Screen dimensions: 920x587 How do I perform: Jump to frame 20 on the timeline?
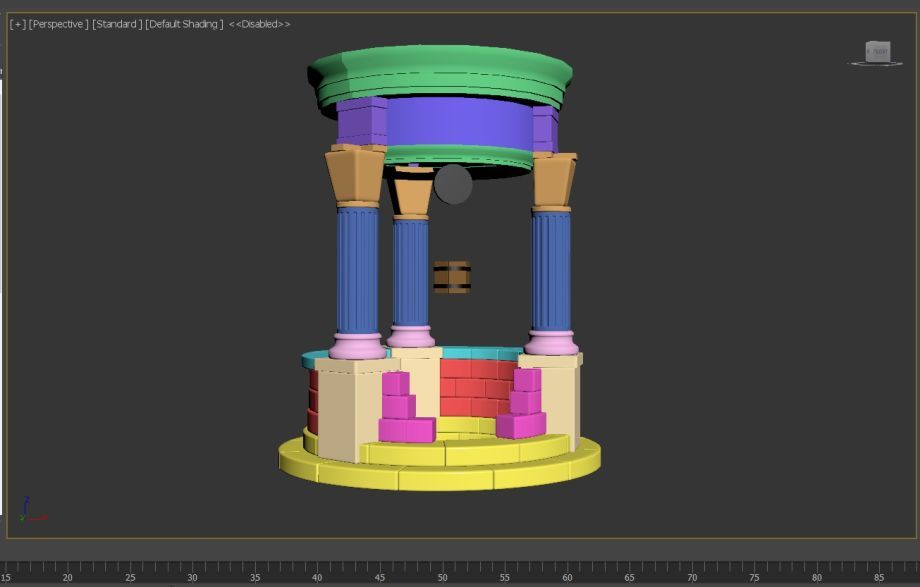[x=67, y=578]
